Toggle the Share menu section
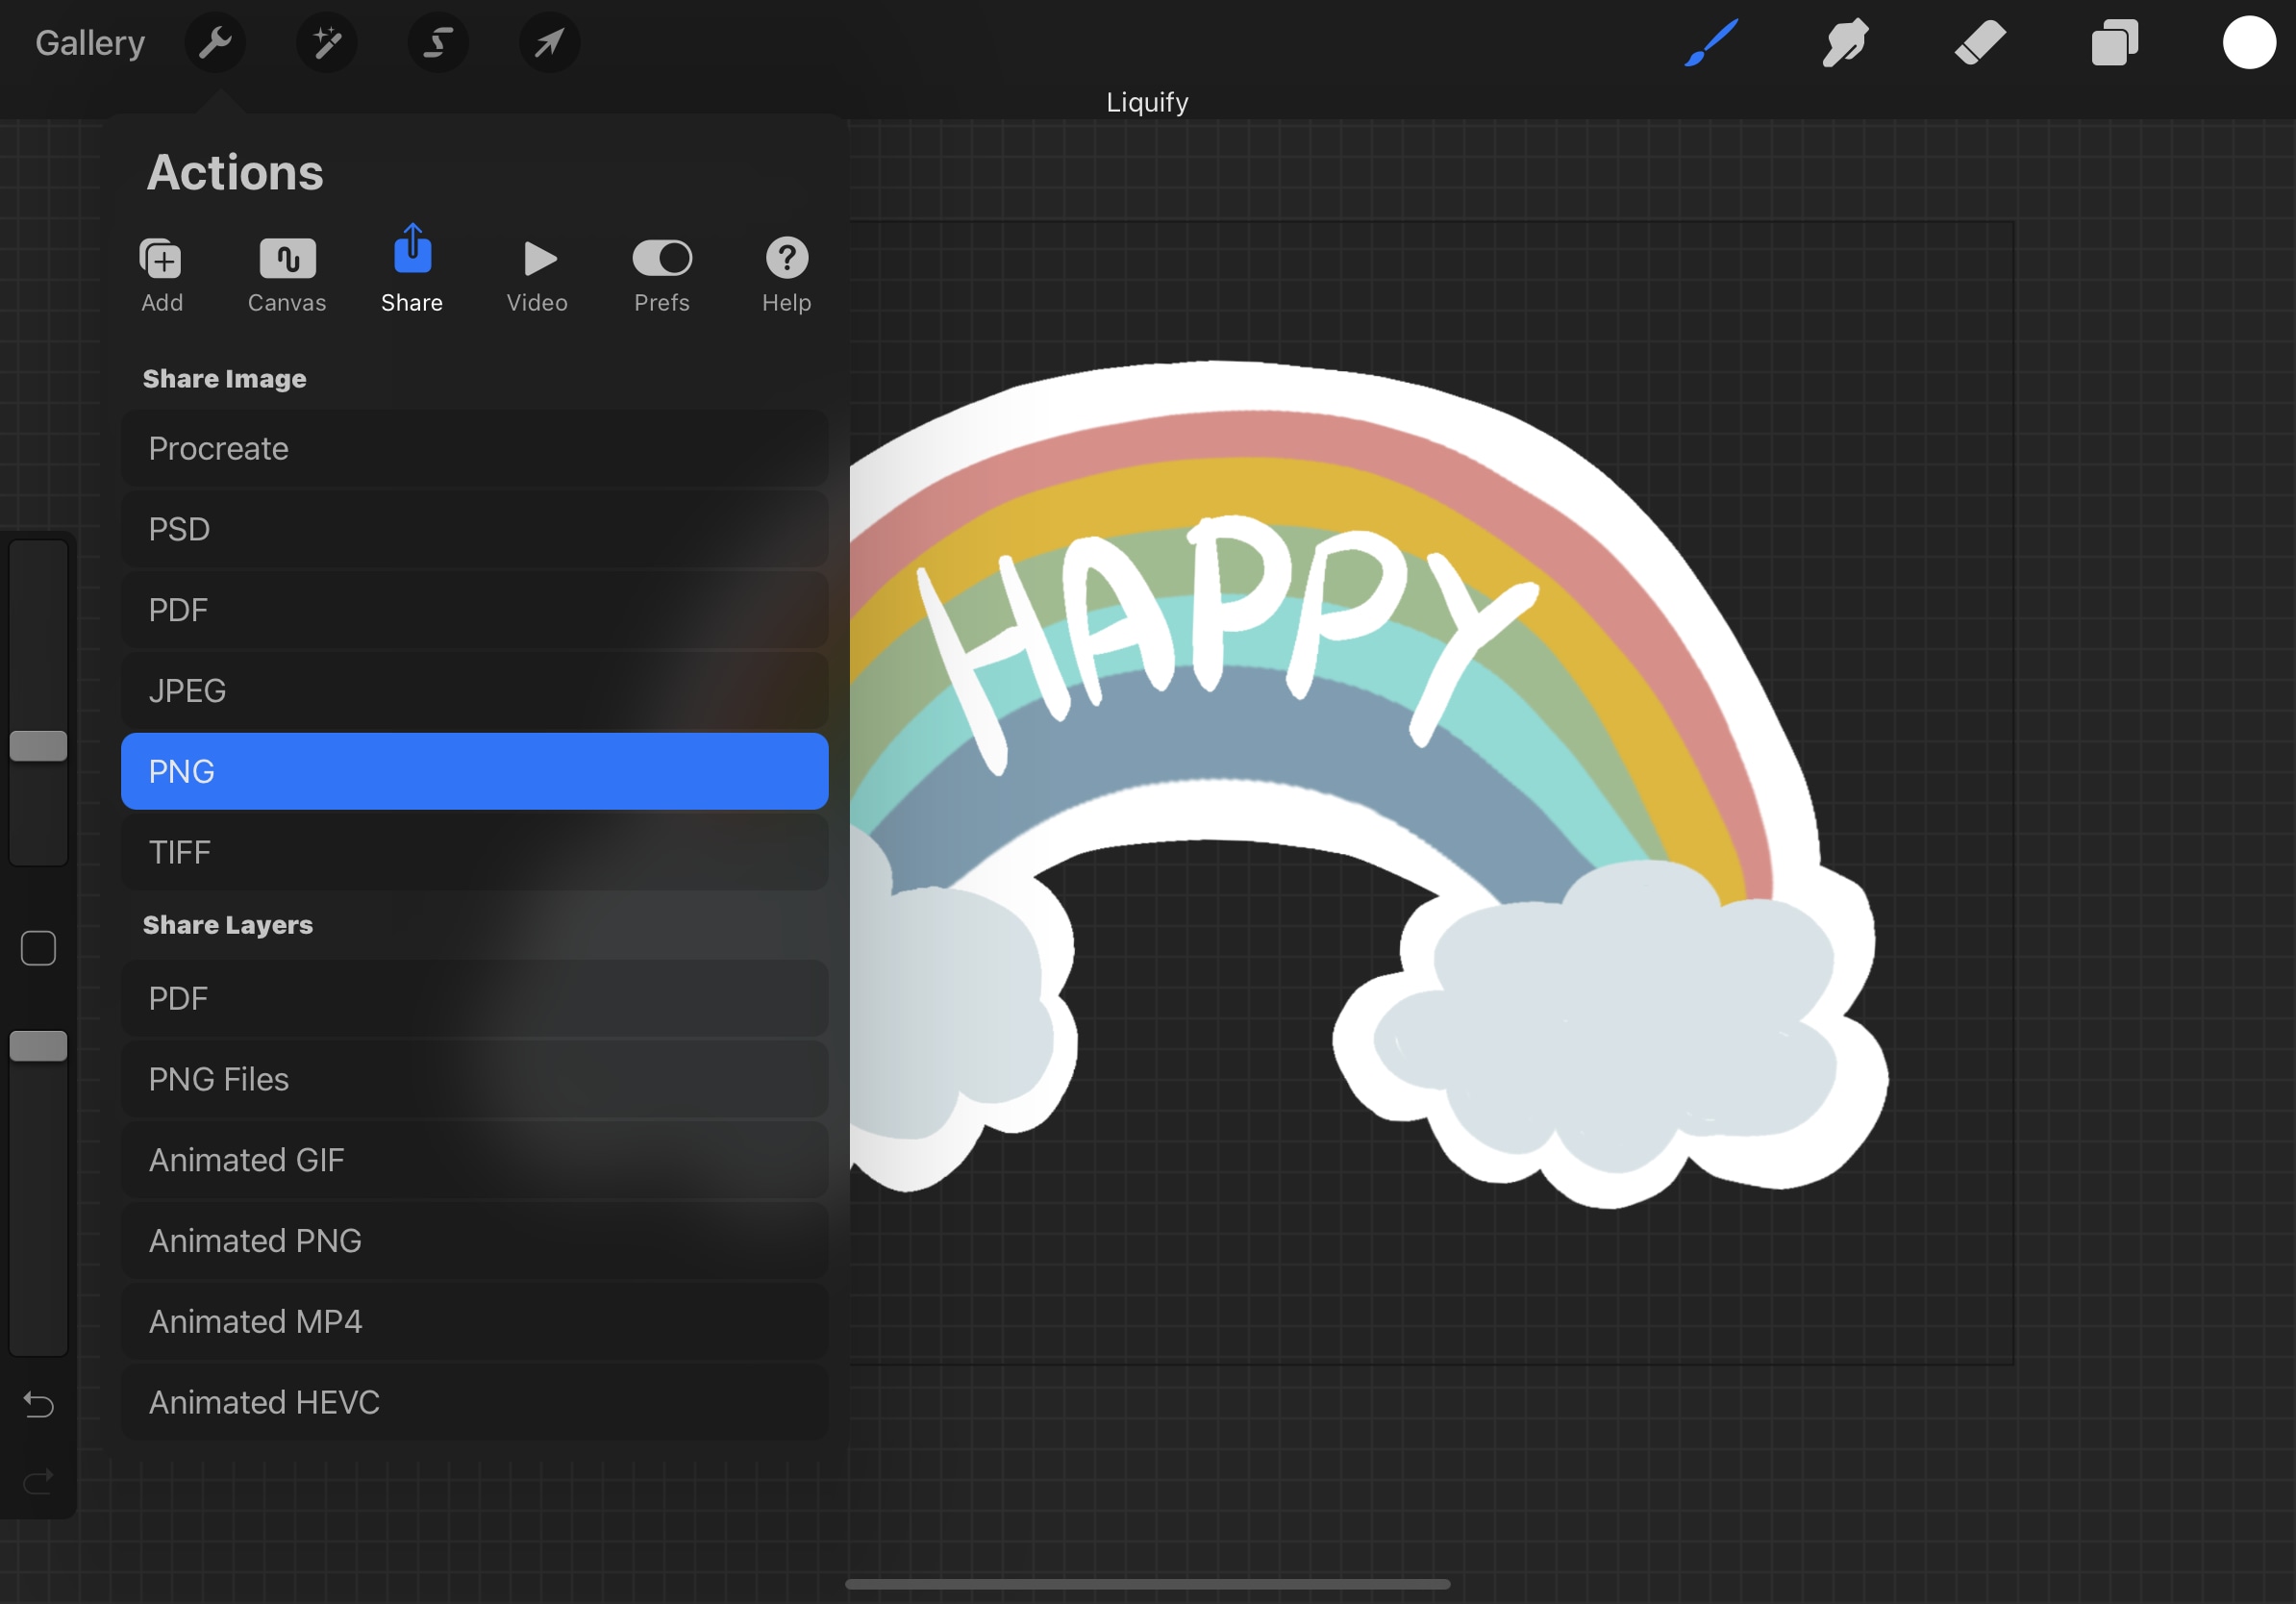Viewport: 2296px width, 1604px height. 412,272
